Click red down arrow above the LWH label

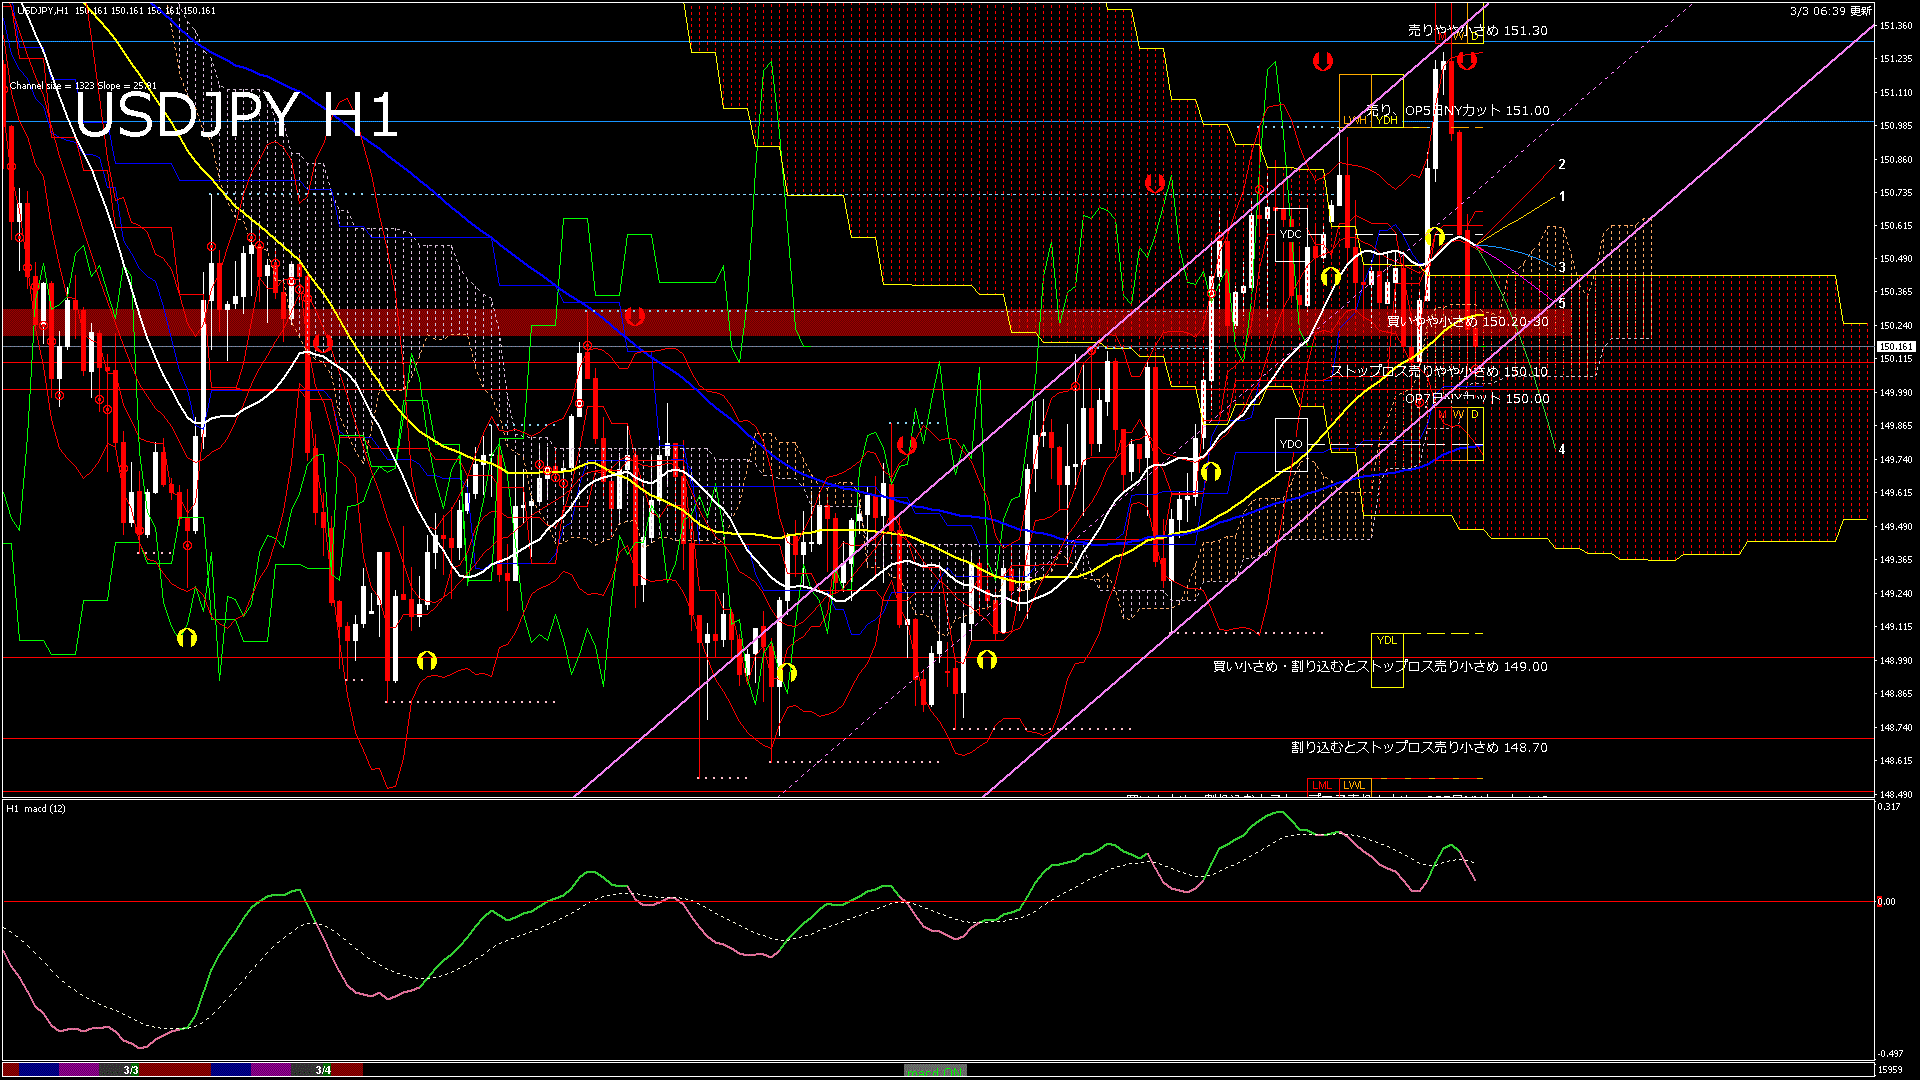(x=1323, y=61)
